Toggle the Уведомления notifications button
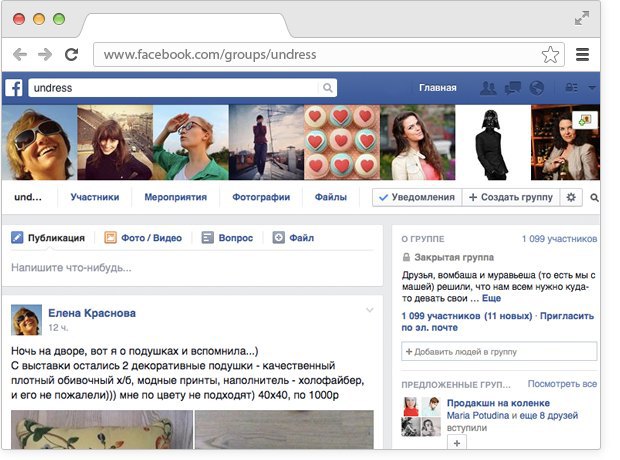Image resolution: width=620 pixels, height=460 pixels. click(417, 198)
